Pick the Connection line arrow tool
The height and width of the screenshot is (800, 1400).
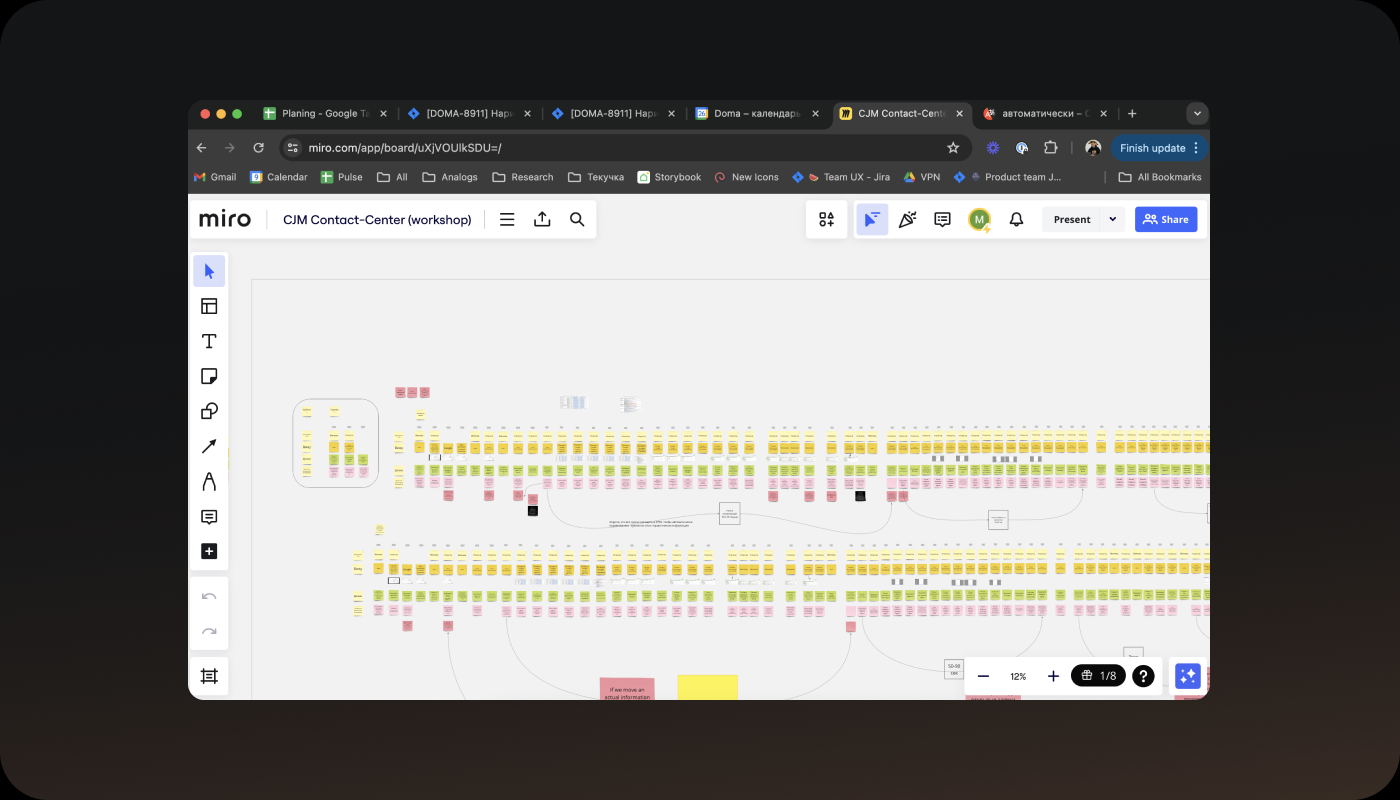tap(209, 447)
